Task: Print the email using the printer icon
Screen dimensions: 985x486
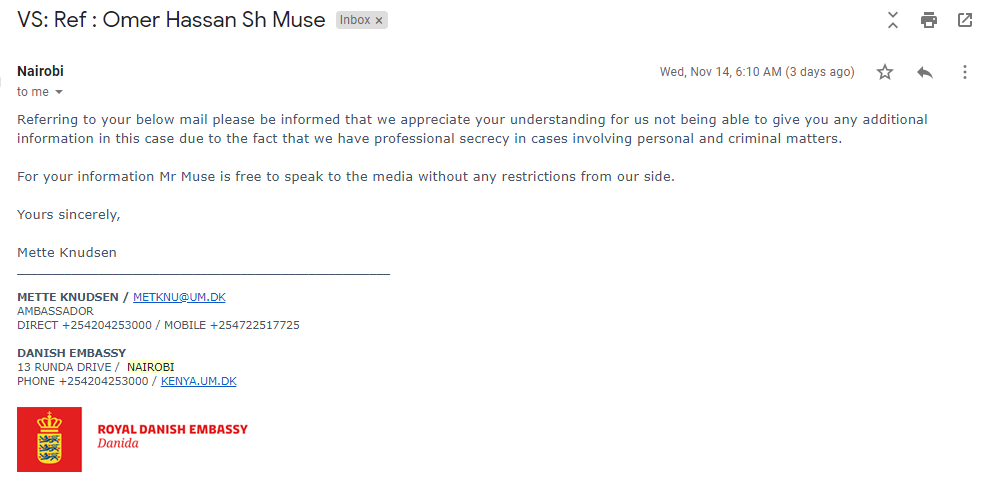Action: pyautogui.click(x=928, y=20)
